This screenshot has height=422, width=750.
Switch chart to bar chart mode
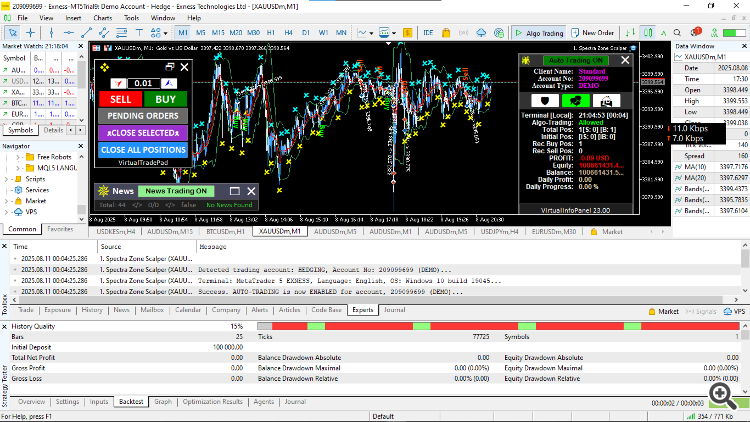(630, 33)
